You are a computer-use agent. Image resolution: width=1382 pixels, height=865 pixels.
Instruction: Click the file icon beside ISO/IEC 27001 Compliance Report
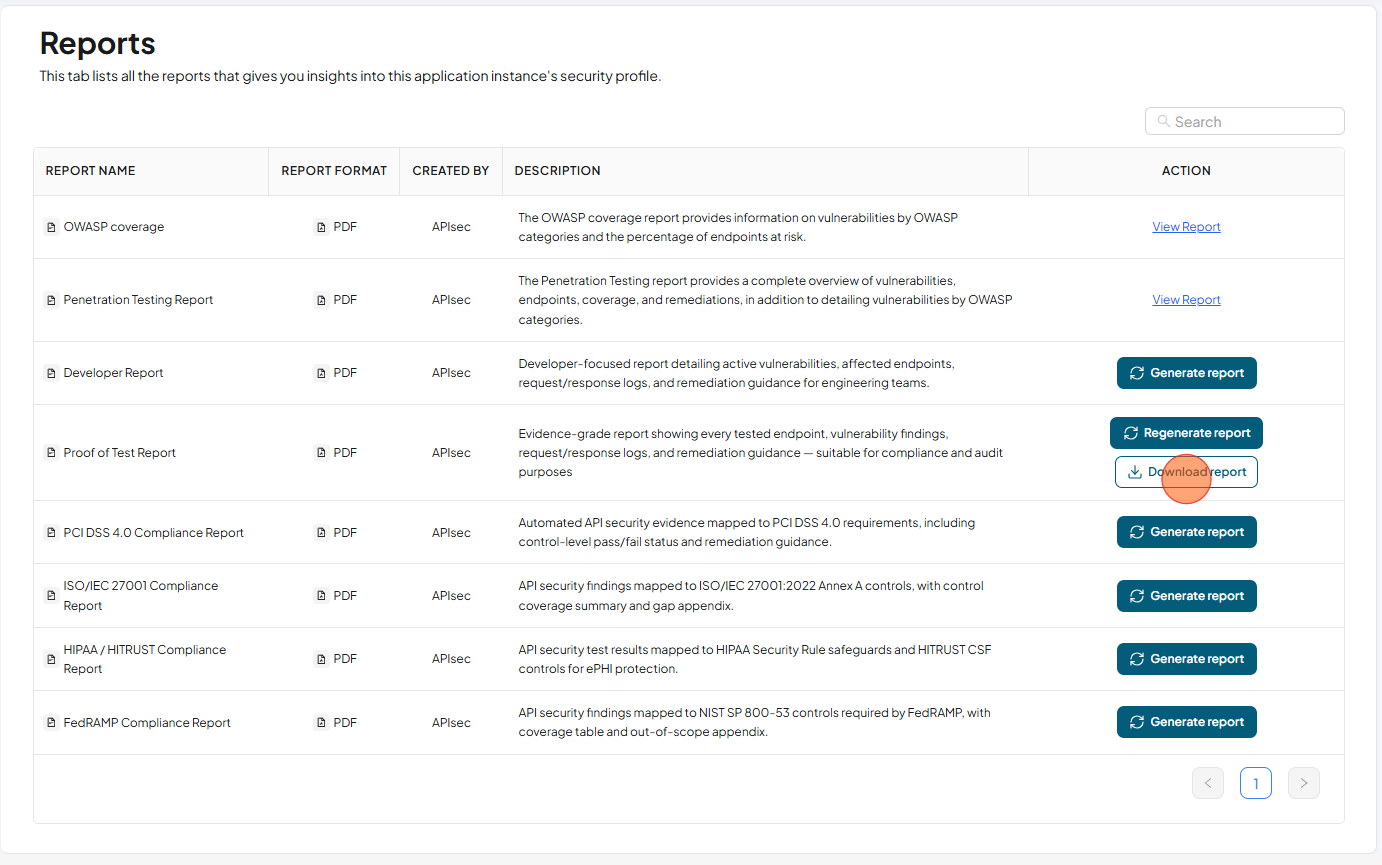[x=52, y=596]
